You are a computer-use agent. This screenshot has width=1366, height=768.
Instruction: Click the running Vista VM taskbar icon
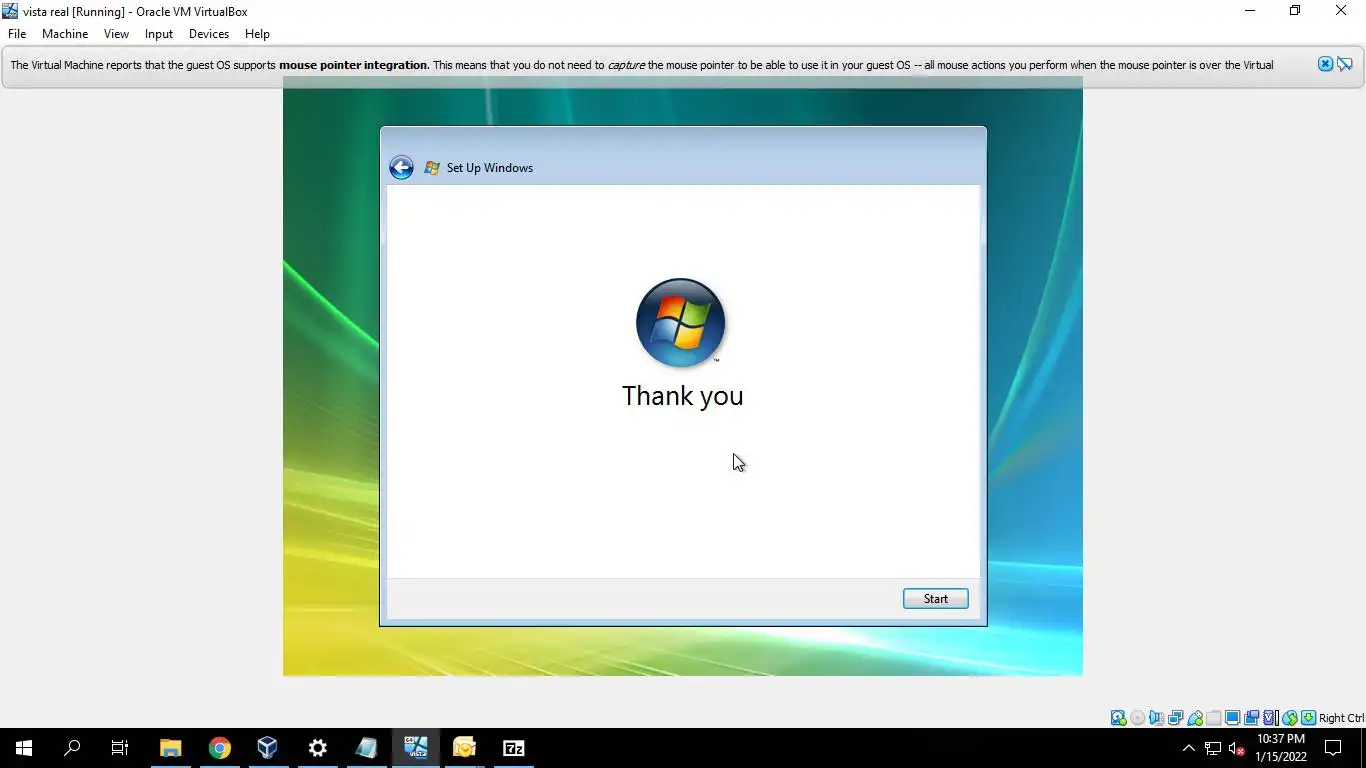pos(415,748)
